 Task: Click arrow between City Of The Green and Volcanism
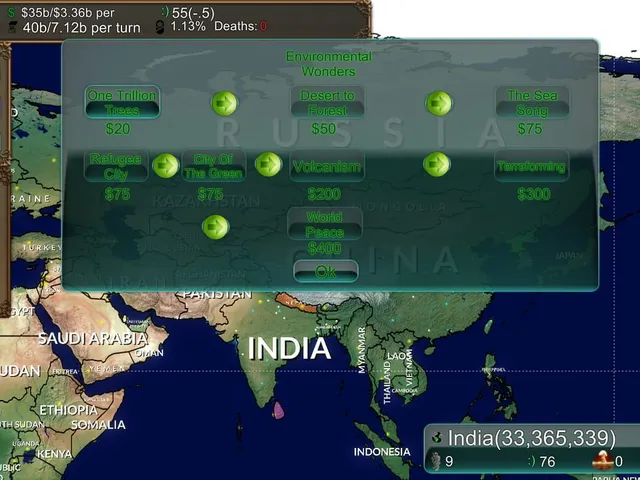point(268,164)
